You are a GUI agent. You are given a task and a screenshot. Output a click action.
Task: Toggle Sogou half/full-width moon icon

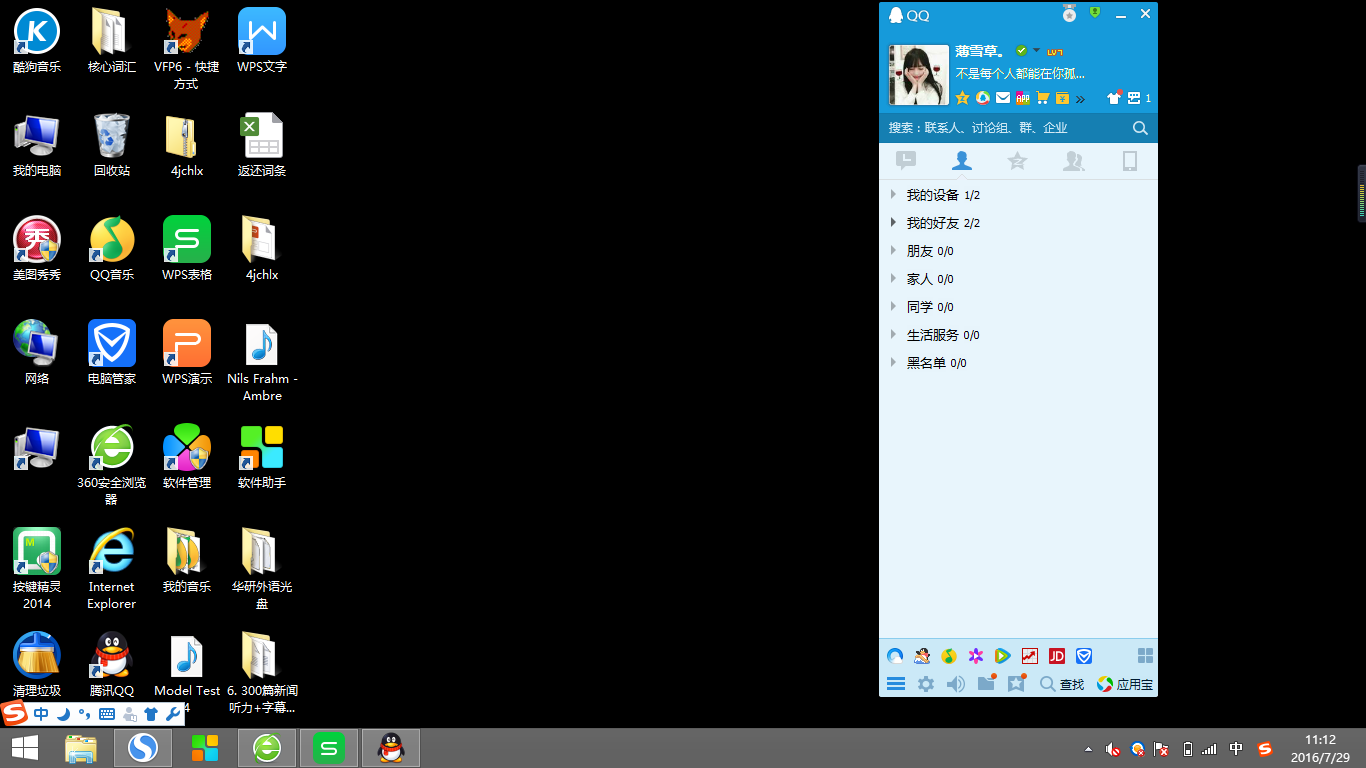tap(63, 714)
